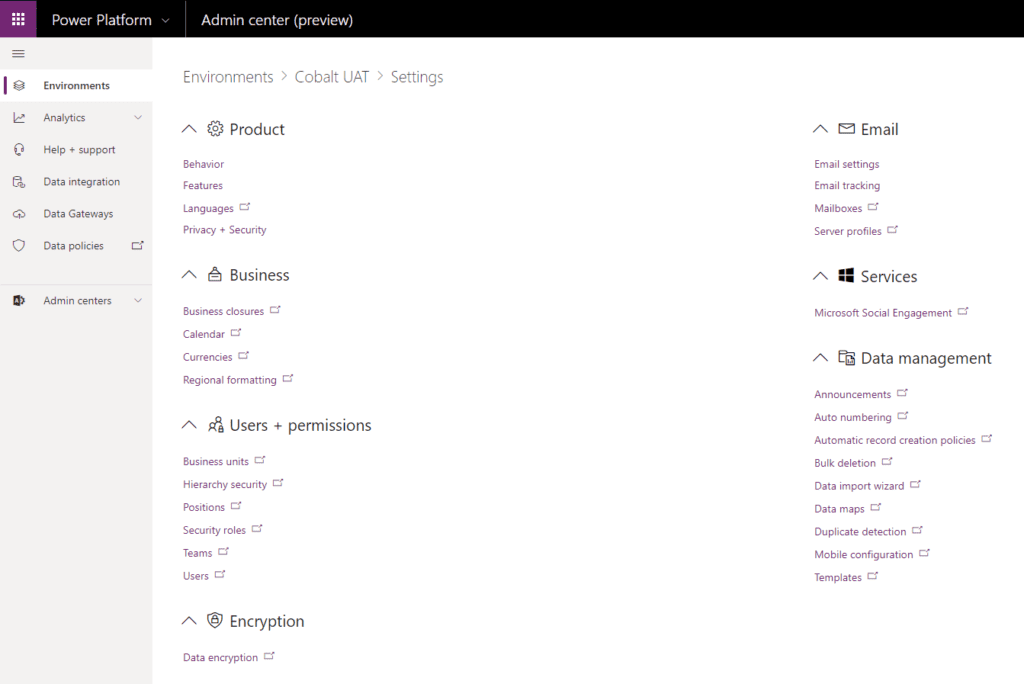Screen dimensions: 1024x684
Task: Open Business units link
Action: (x=216, y=461)
